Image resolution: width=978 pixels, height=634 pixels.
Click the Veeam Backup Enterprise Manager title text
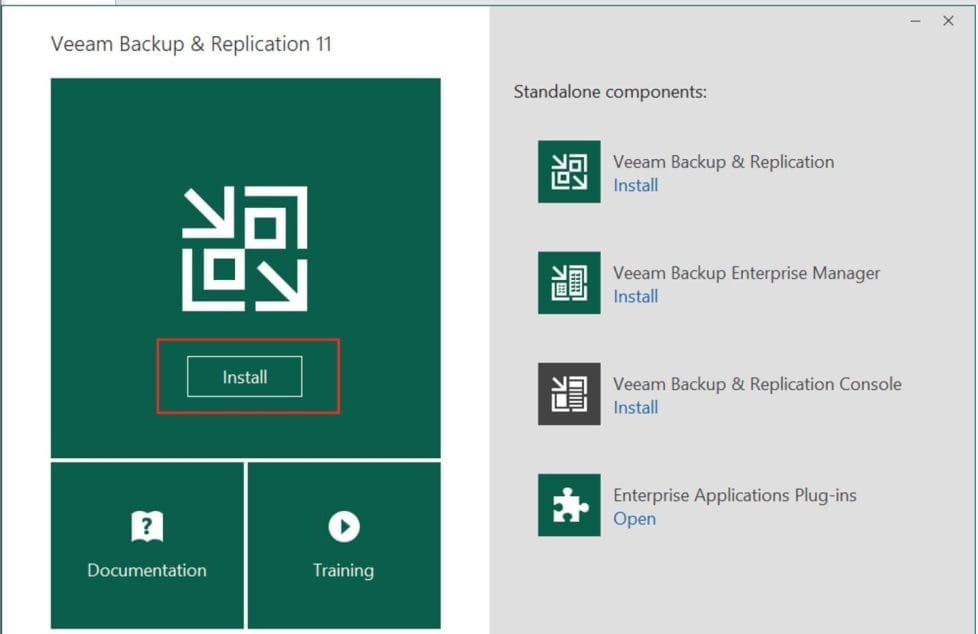[746, 273]
